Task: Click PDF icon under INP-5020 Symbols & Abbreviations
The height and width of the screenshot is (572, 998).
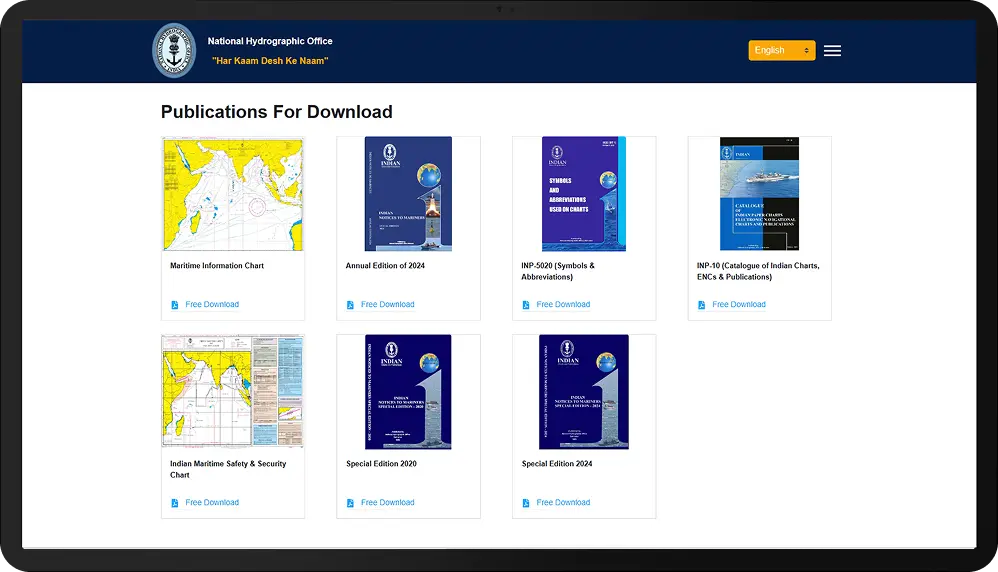Action: point(526,305)
